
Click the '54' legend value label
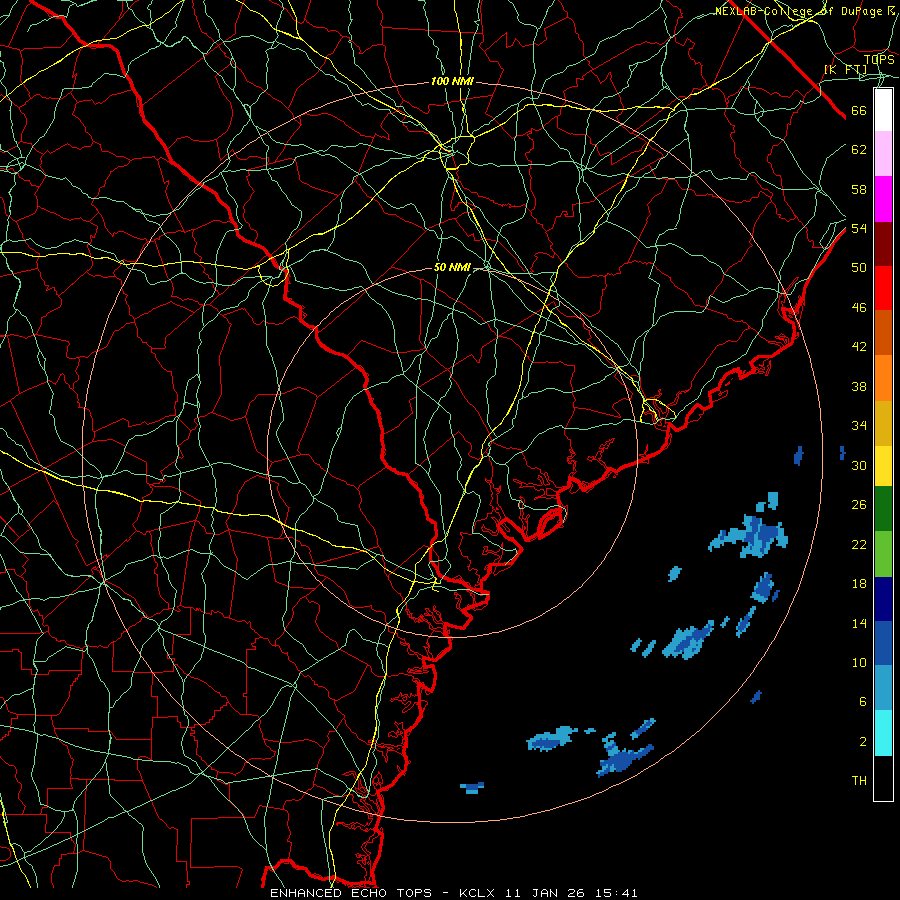click(859, 228)
